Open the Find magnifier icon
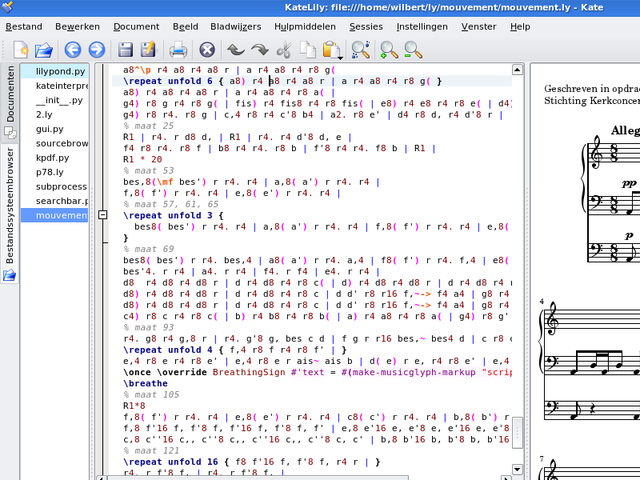 [x=360, y=50]
